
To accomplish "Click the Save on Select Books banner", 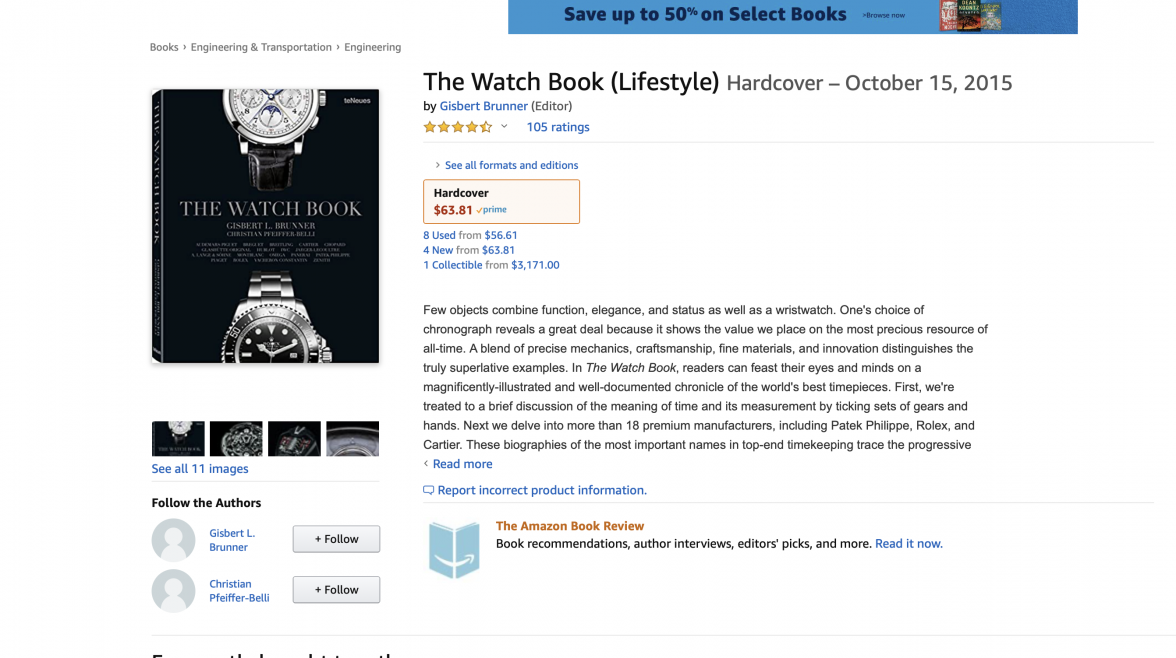I will 792,16.
